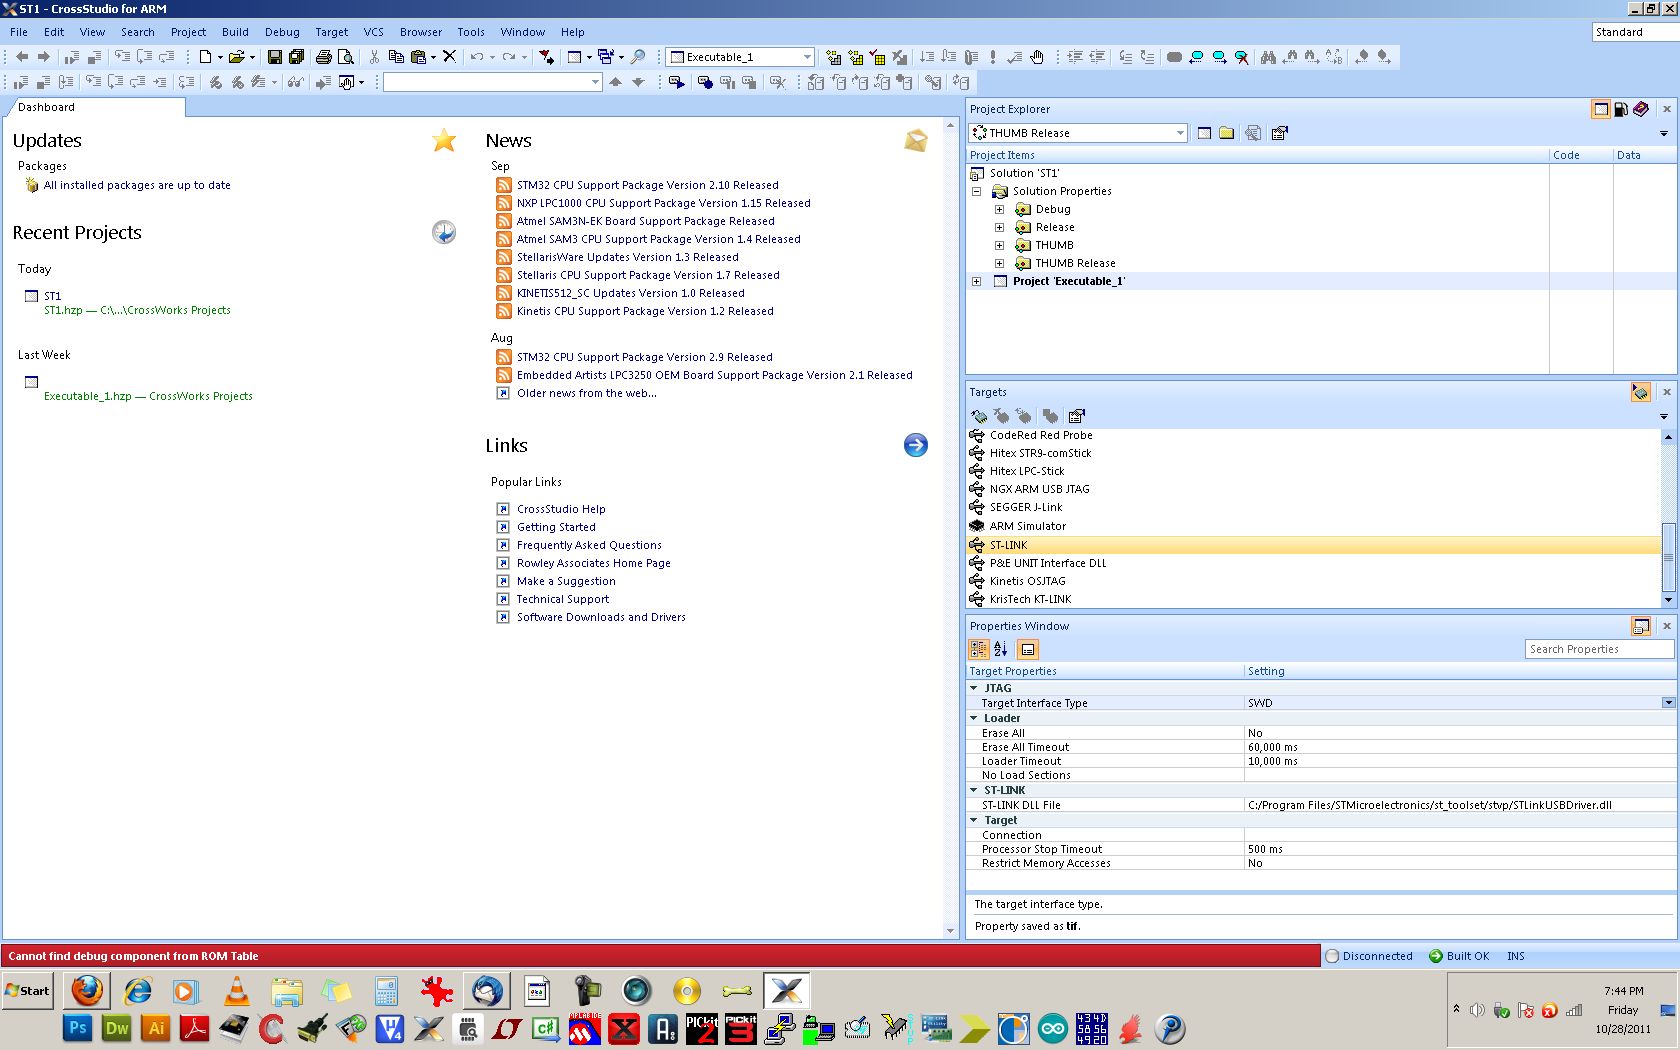Click the memory usage gas pump icon
This screenshot has width=1680, height=1050.
click(x=1621, y=109)
